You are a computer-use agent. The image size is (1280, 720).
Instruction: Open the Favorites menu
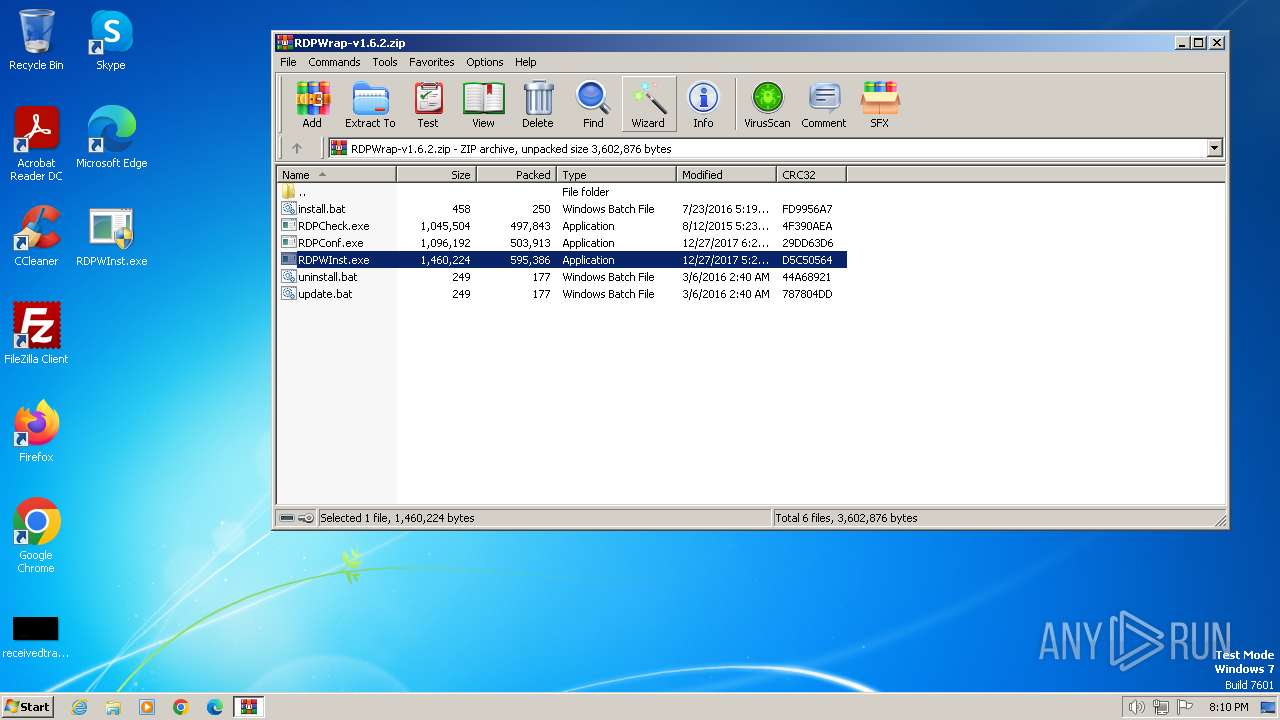432,62
